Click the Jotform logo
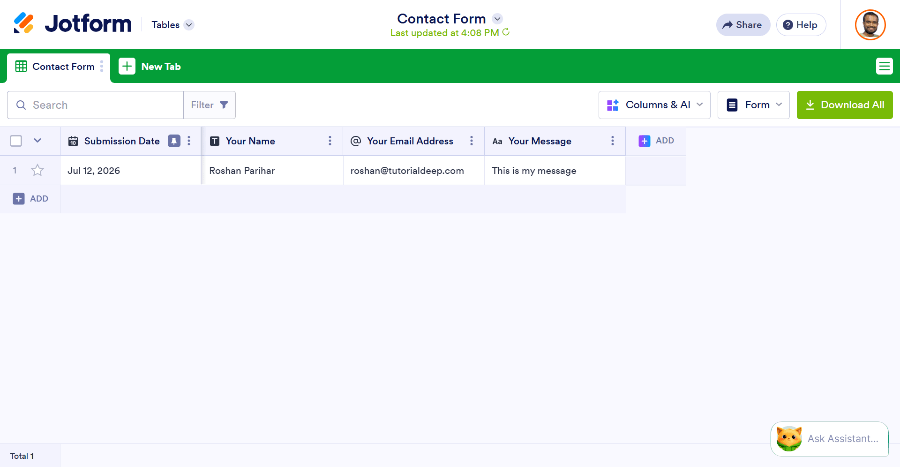 pos(72,24)
